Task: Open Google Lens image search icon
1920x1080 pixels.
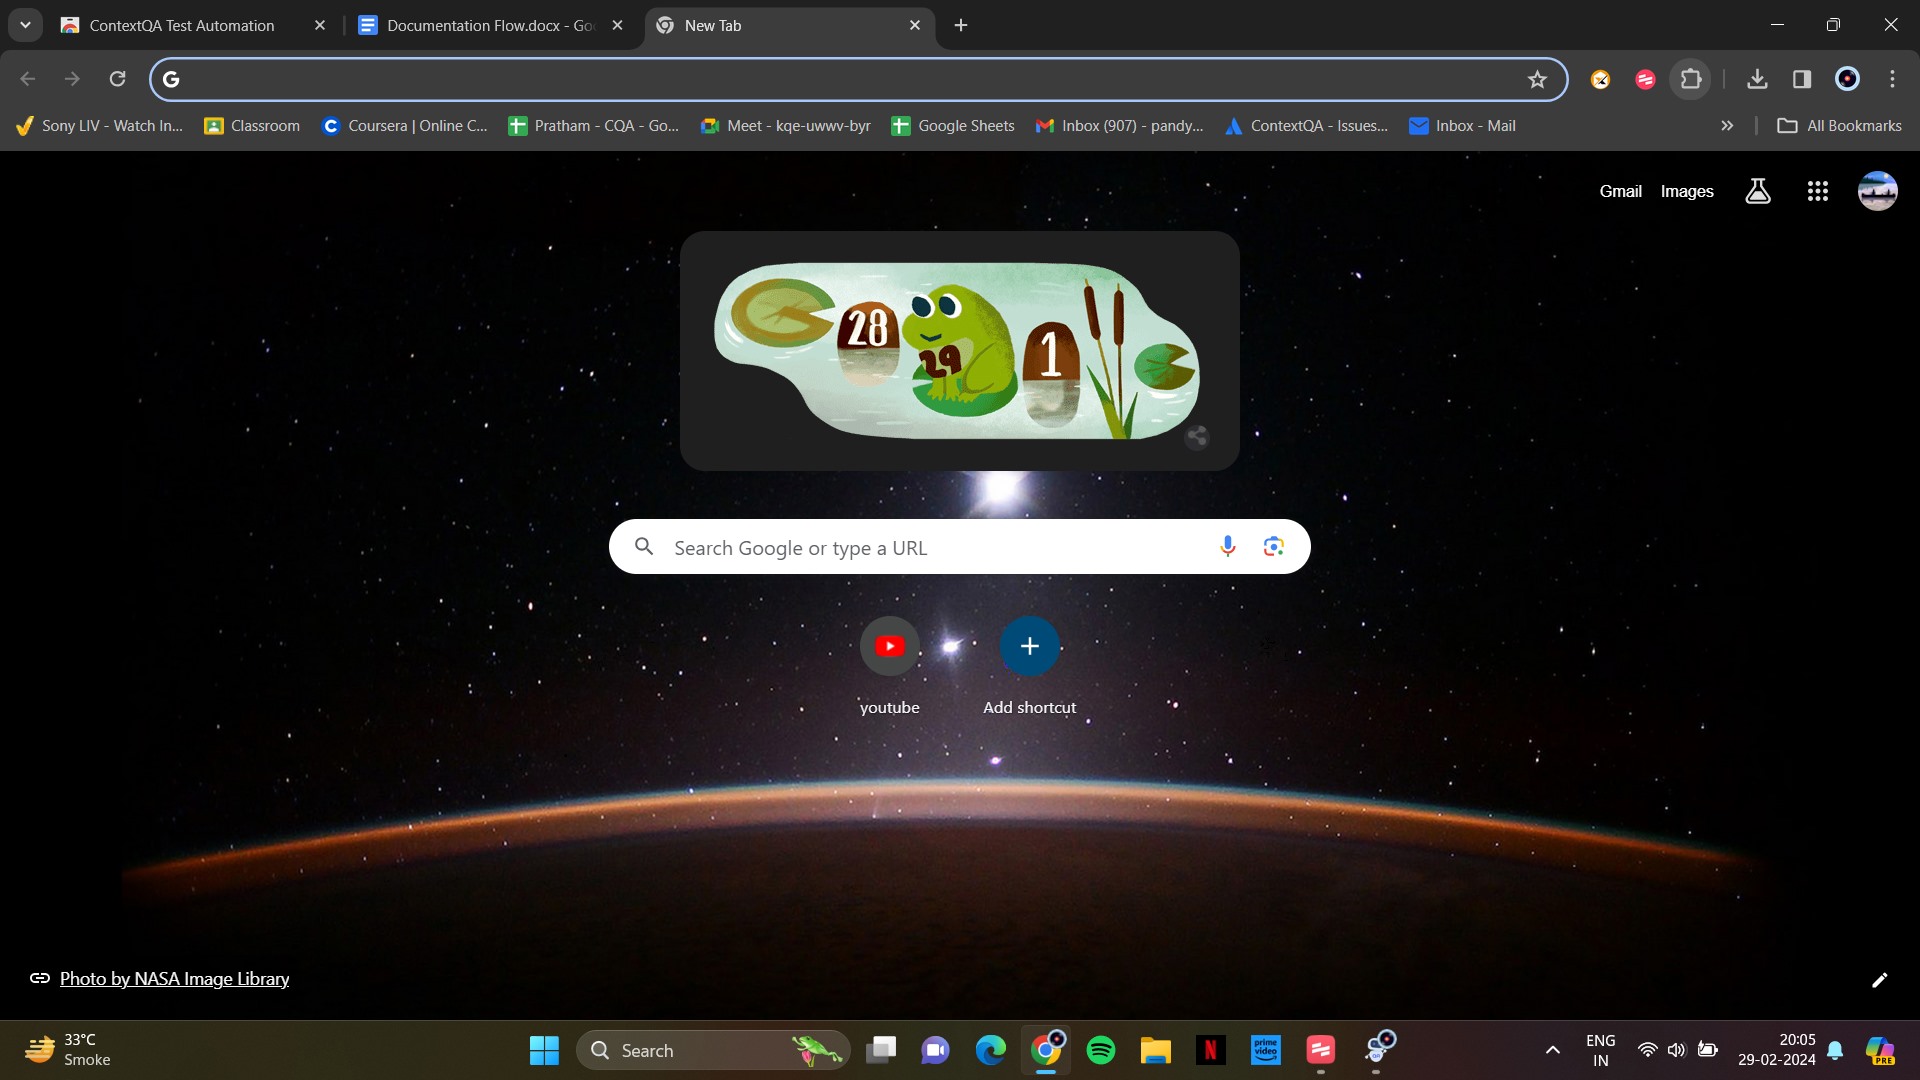Action: [x=1273, y=546]
